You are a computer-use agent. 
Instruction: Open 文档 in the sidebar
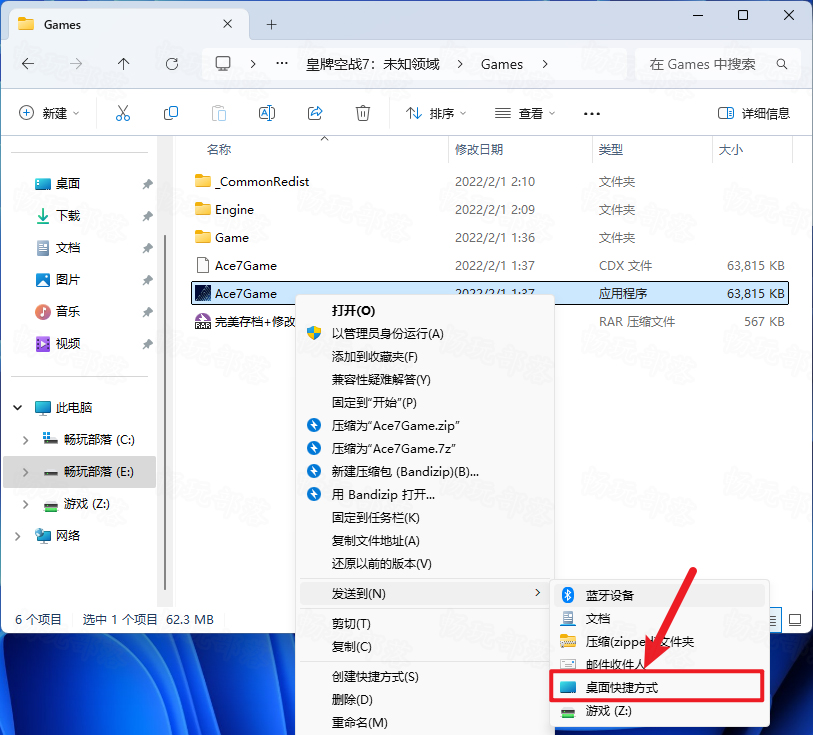67,248
